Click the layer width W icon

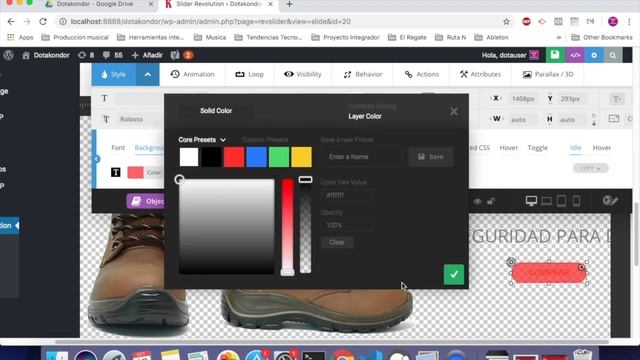(496, 119)
